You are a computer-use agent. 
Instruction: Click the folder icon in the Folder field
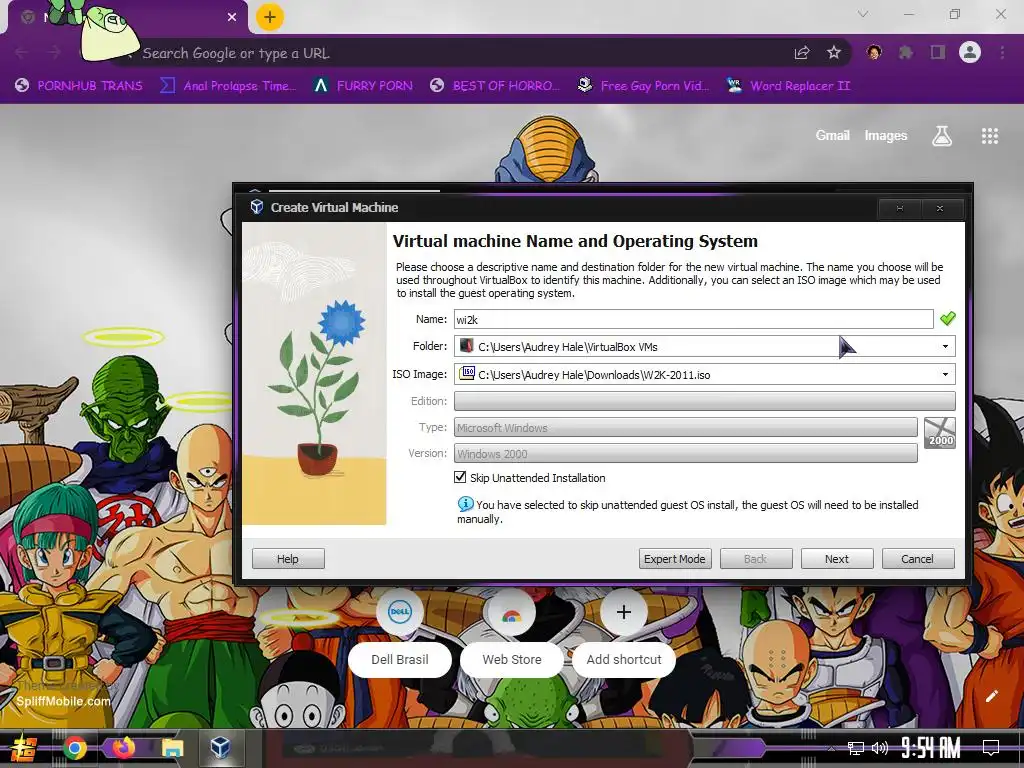point(466,346)
